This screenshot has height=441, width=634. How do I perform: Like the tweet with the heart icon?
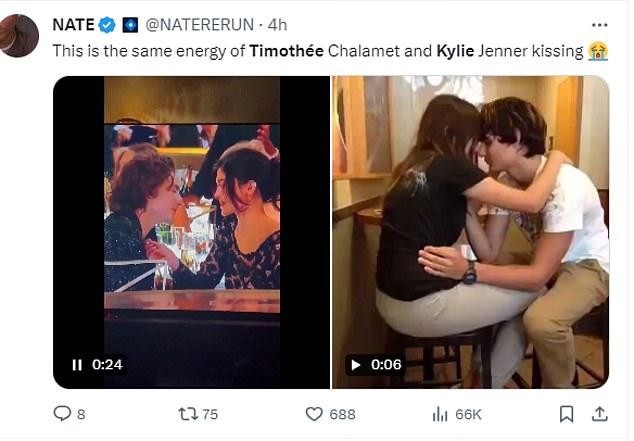[313, 413]
